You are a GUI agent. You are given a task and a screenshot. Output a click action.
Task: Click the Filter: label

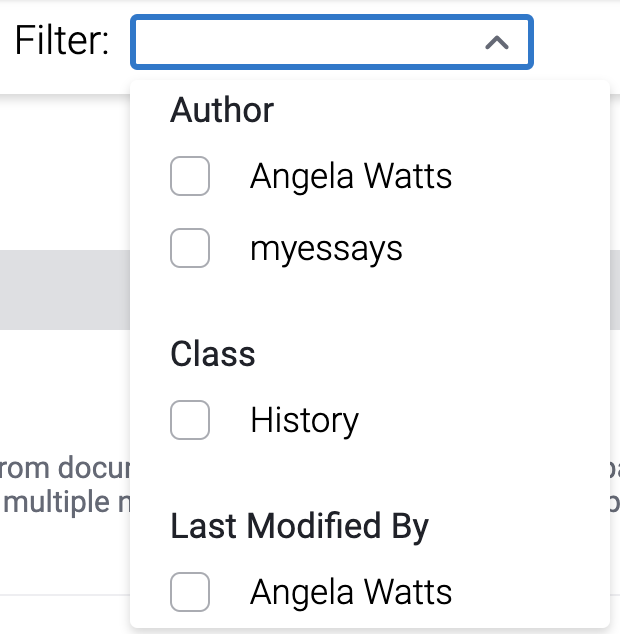pyautogui.click(x=62, y=40)
